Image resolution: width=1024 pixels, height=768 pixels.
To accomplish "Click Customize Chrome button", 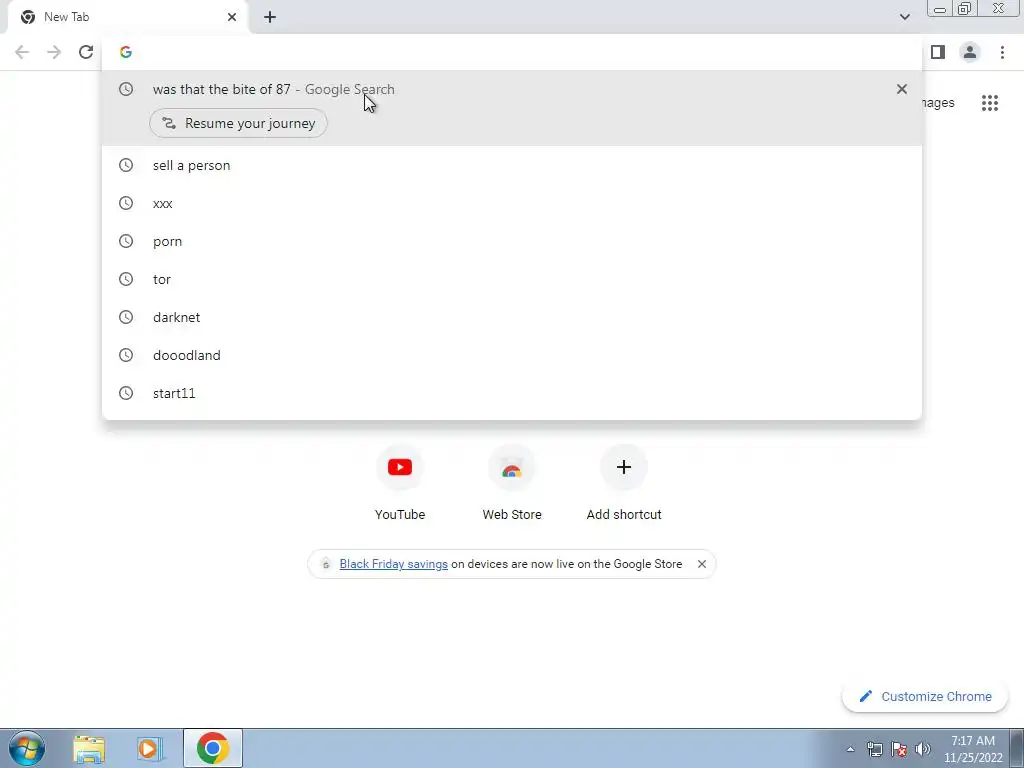I will (x=925, y=697).
